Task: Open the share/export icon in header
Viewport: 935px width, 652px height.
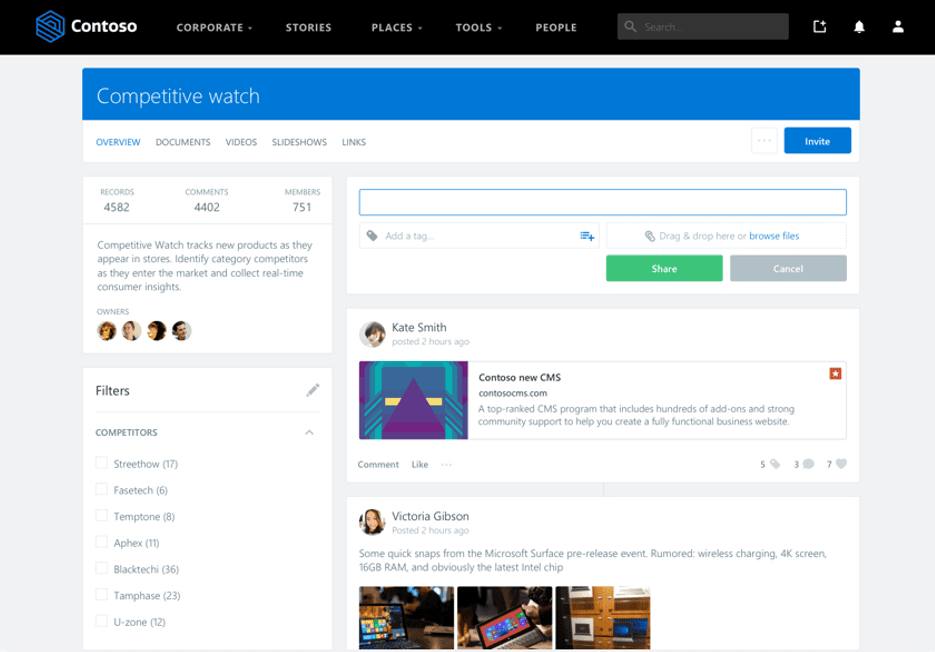Action: pyautogui.click(x=820, y=27)
